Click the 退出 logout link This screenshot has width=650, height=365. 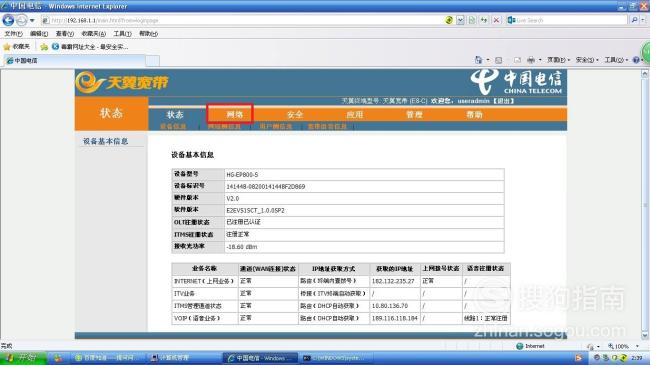(x=504, y=101)
